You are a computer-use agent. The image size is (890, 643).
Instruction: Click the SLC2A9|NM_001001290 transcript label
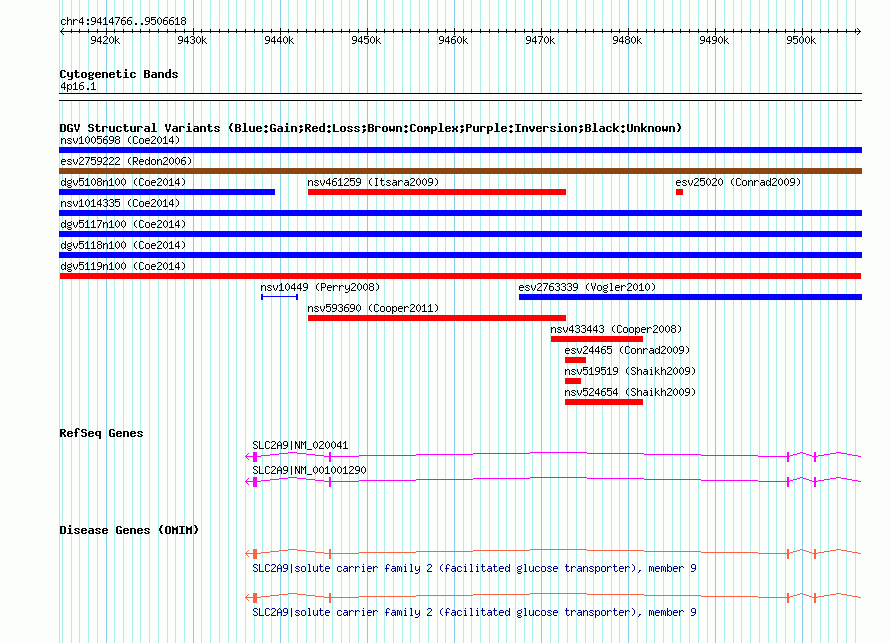[309, 470]
